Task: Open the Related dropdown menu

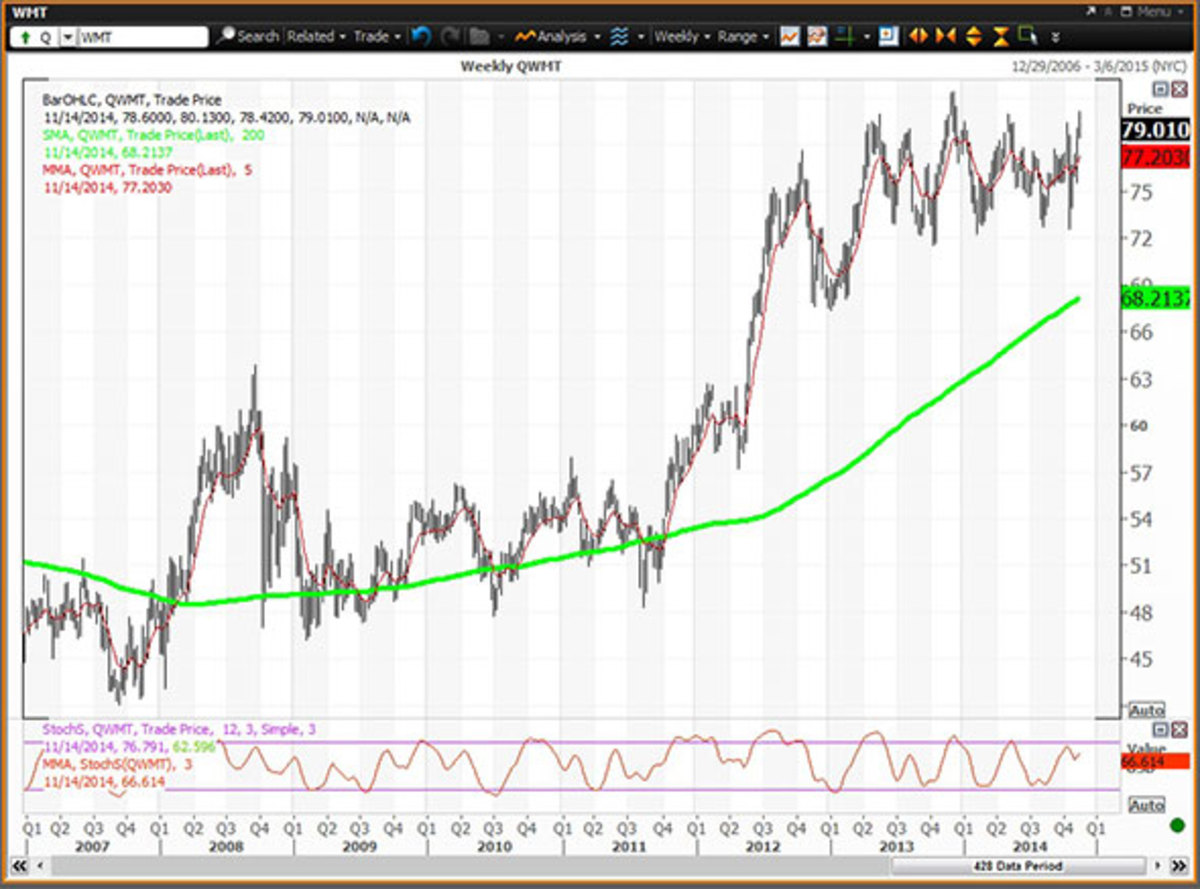Action: click(x=316, y=37)
